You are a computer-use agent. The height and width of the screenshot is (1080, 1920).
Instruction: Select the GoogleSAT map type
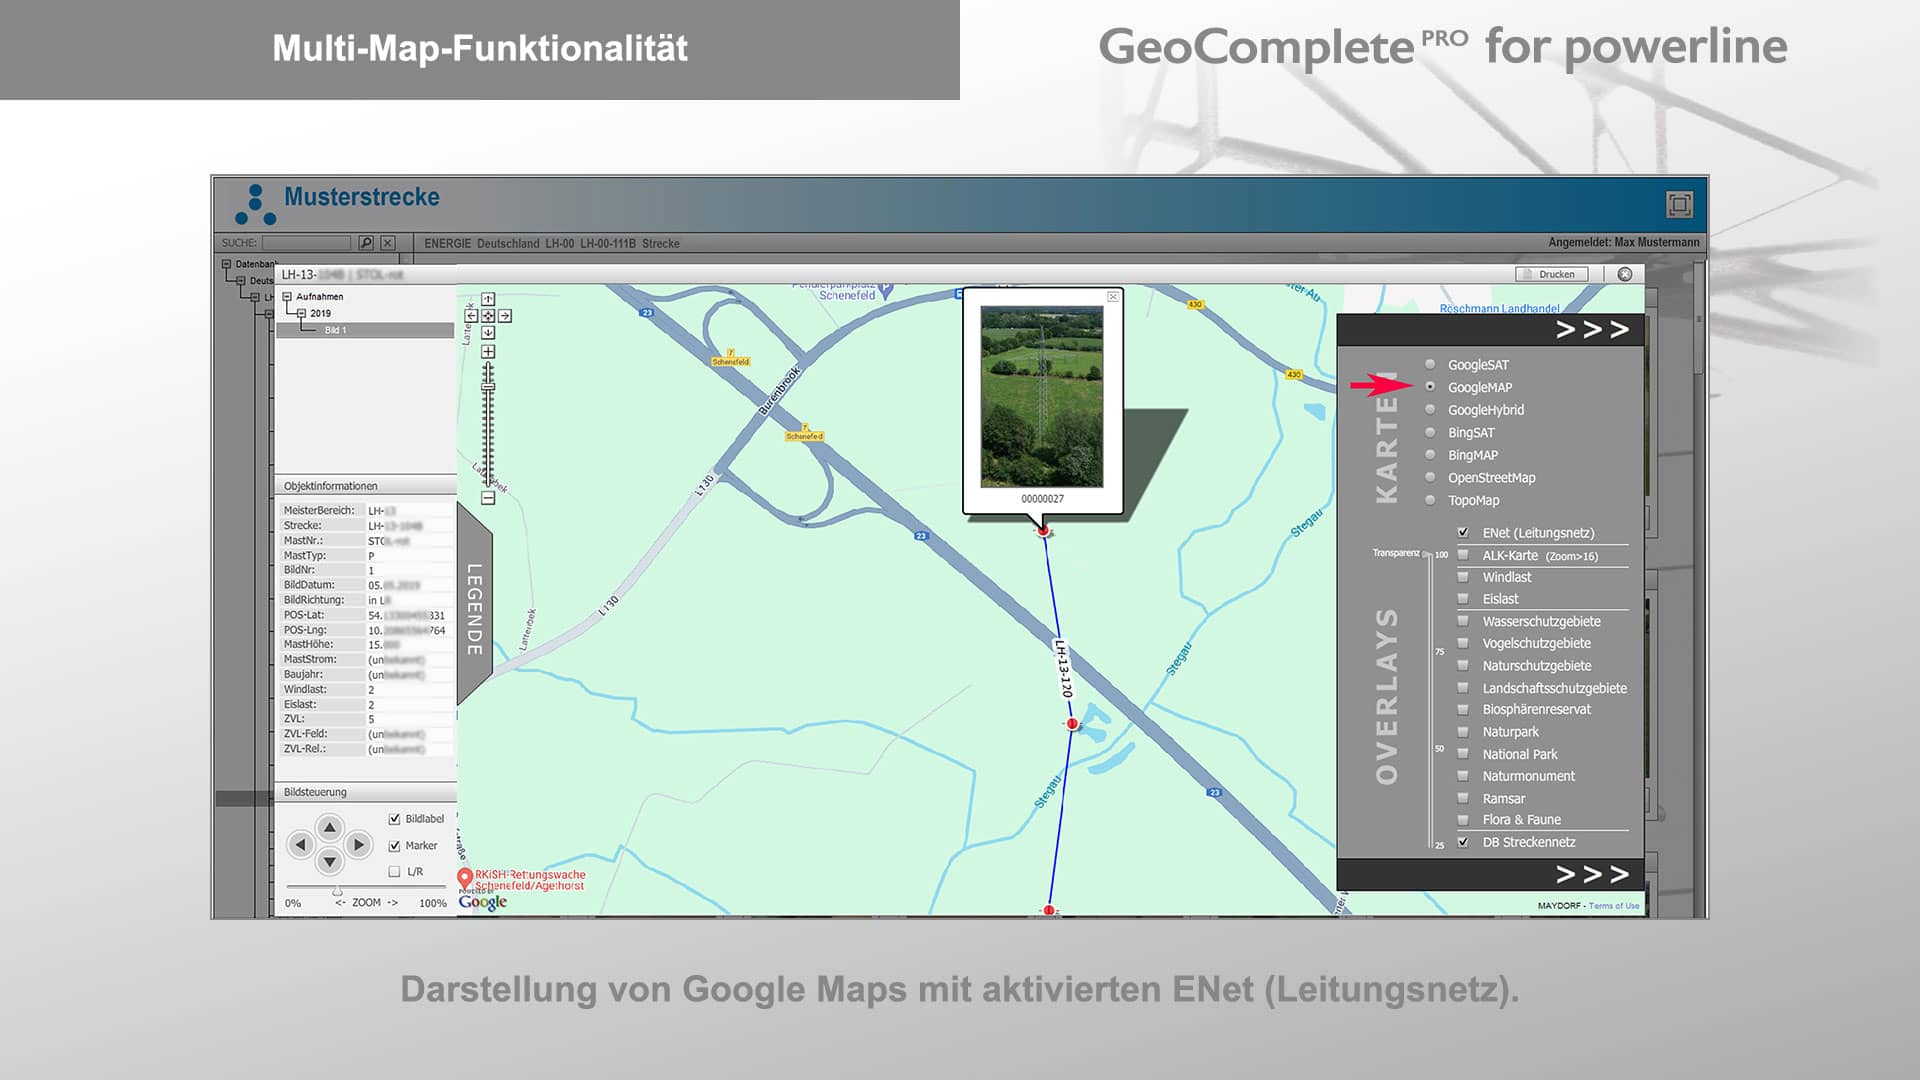(1432, 365)
